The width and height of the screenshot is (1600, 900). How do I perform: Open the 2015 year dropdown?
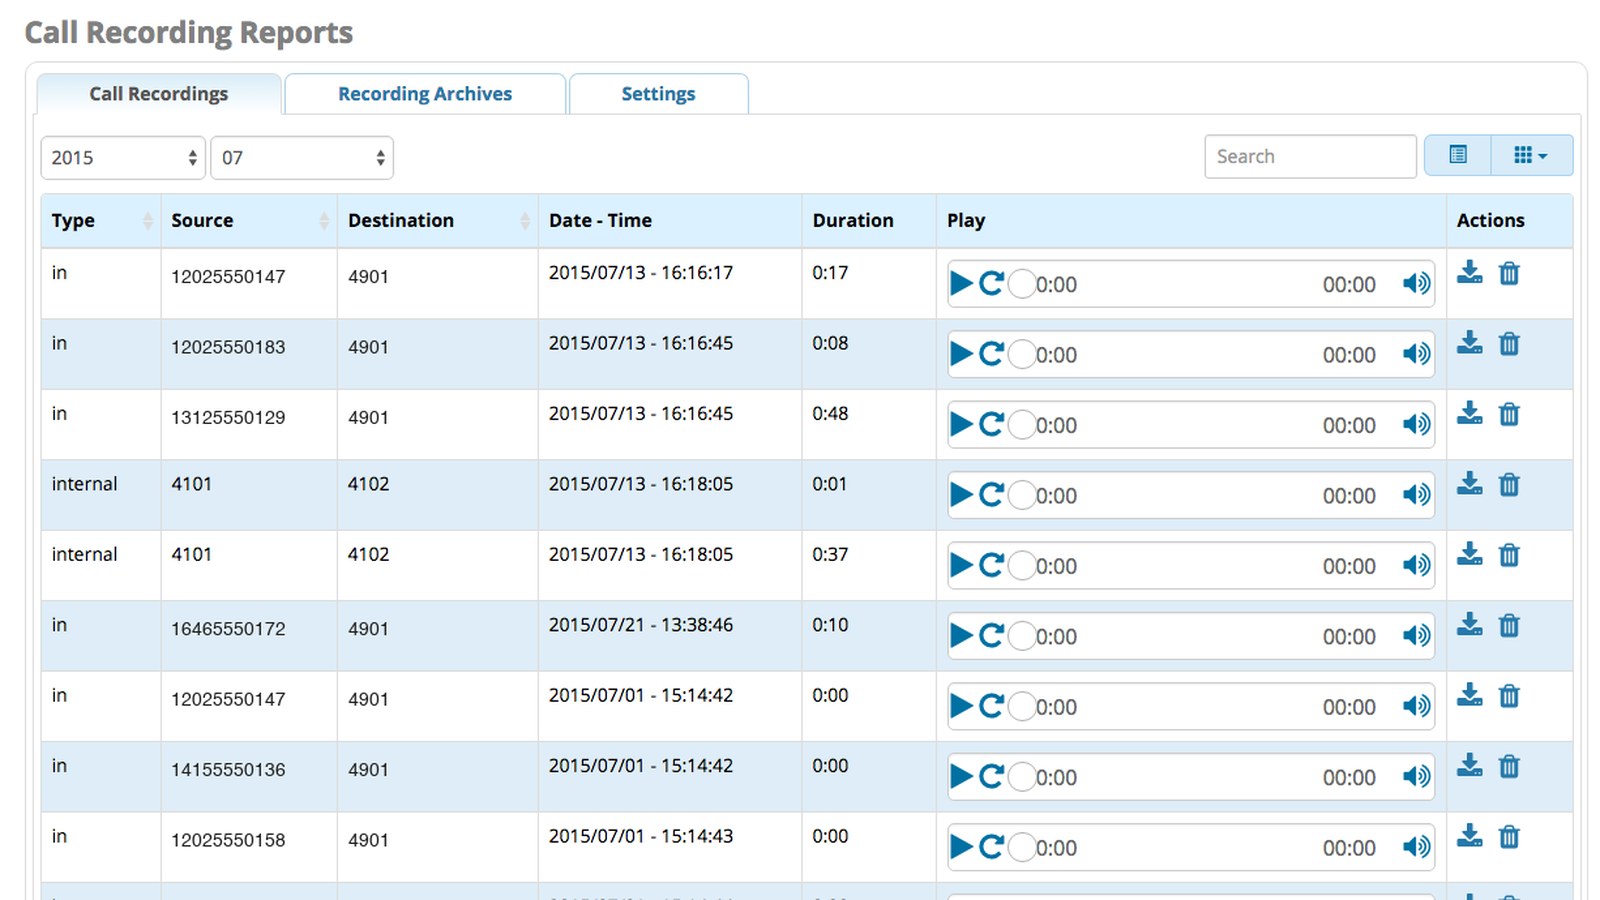123,158
